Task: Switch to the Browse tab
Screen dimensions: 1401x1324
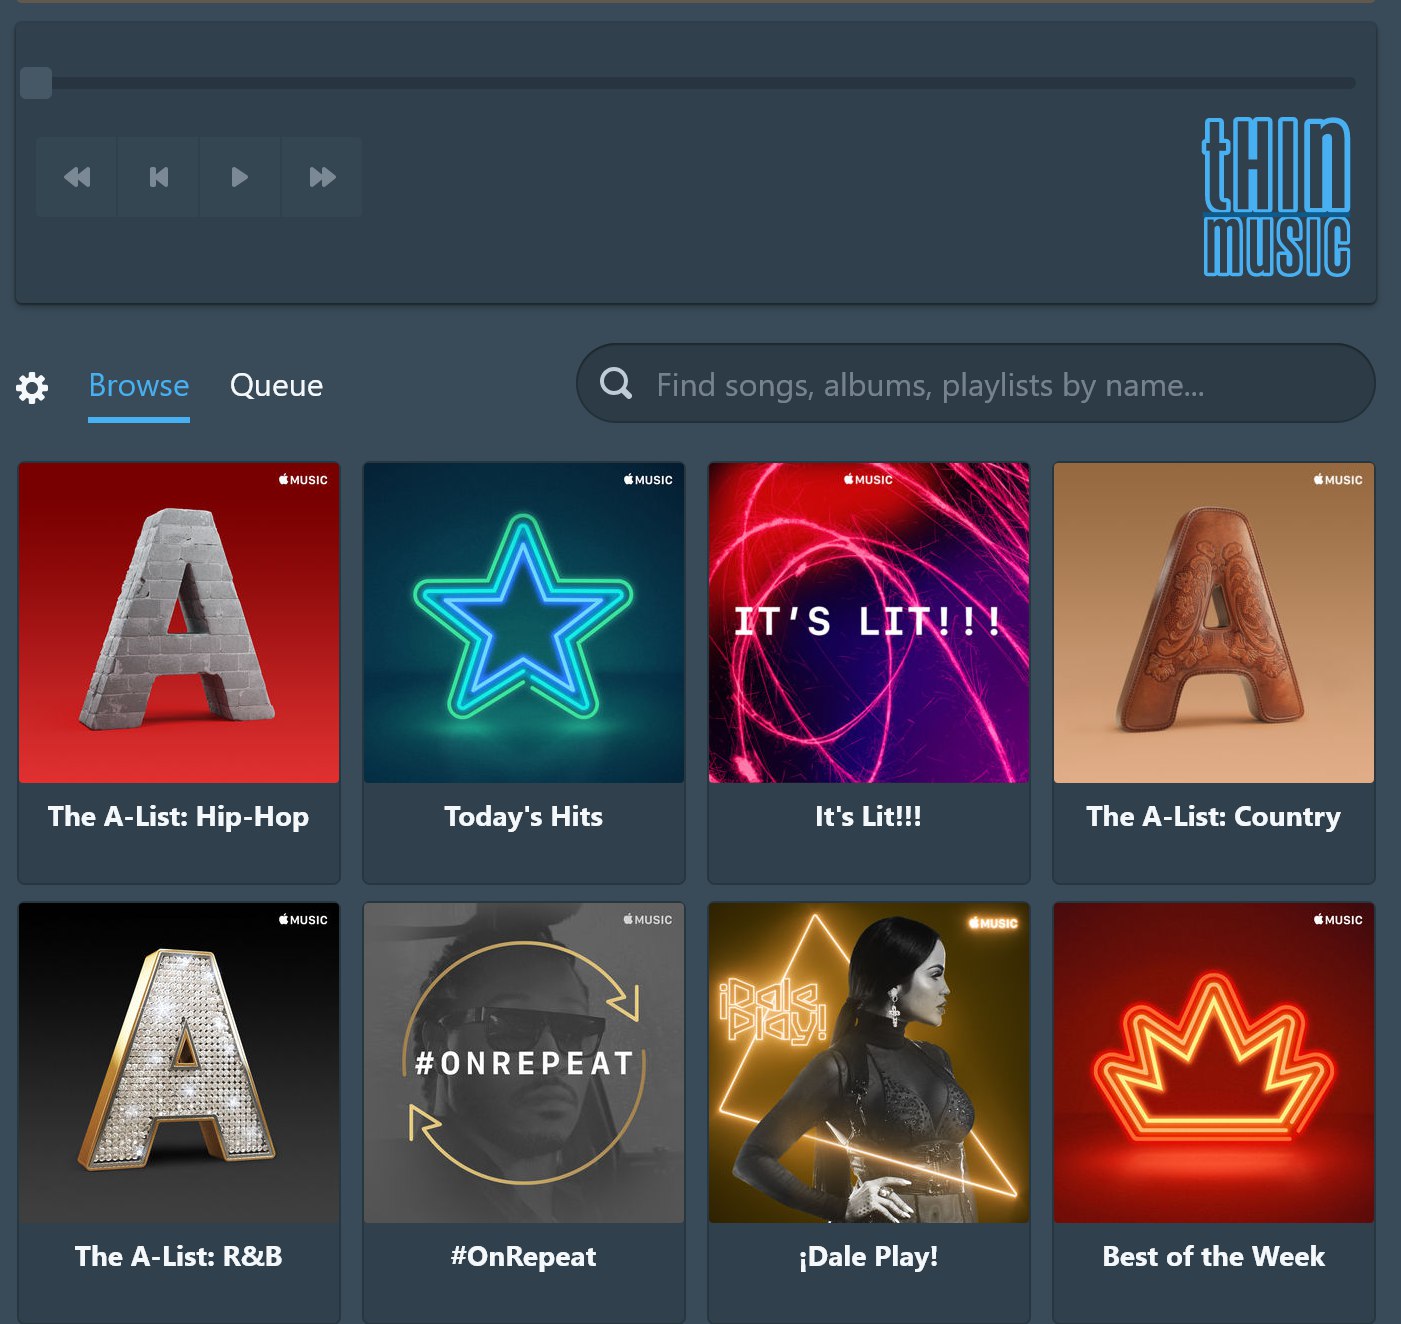Action: point(139,385)
